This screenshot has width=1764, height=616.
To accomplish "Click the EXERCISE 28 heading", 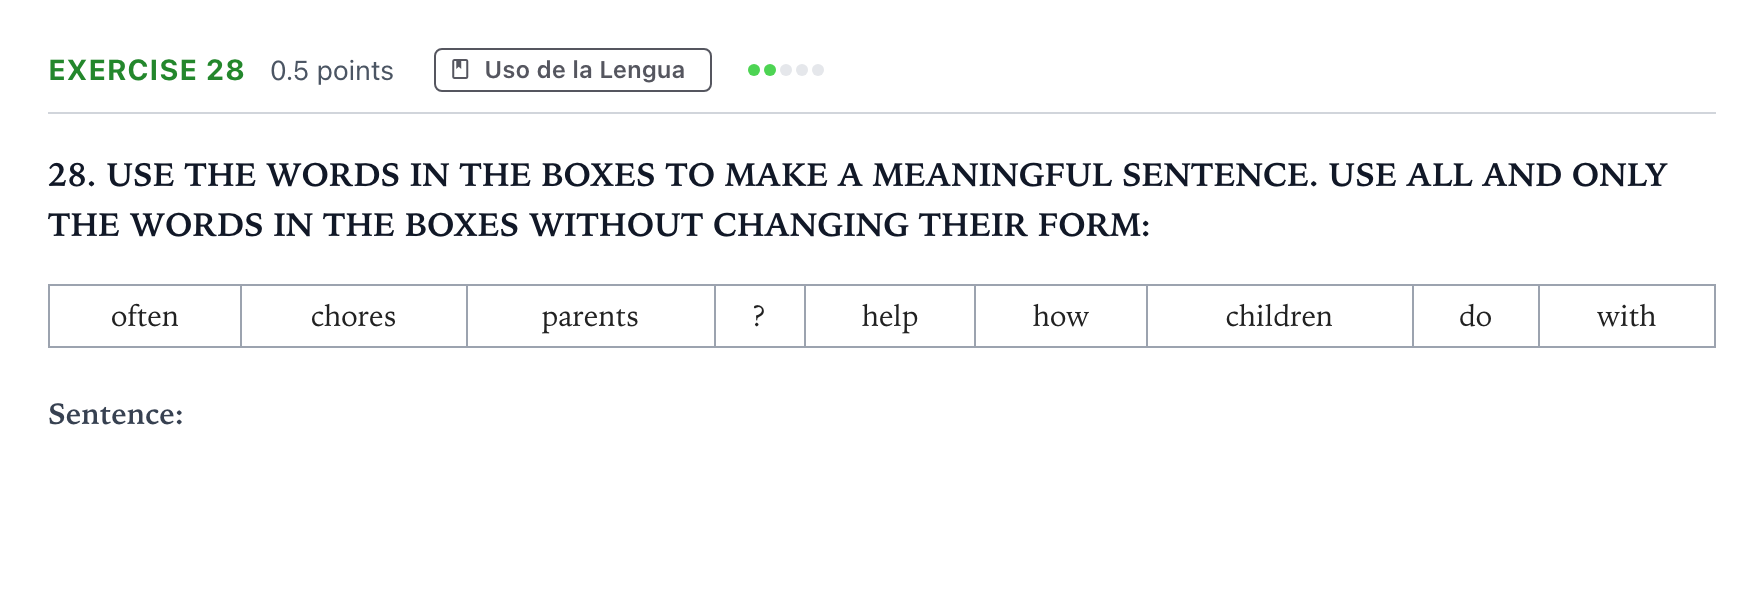I will pyautogui.click(x=147, y=70).
